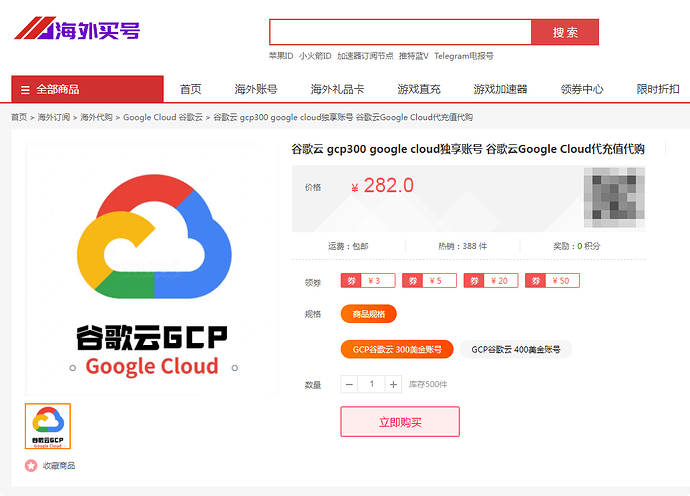Open the 推特蓝V hot search link
The height and width of the screenshot is (496, 690).
[414, 56]
